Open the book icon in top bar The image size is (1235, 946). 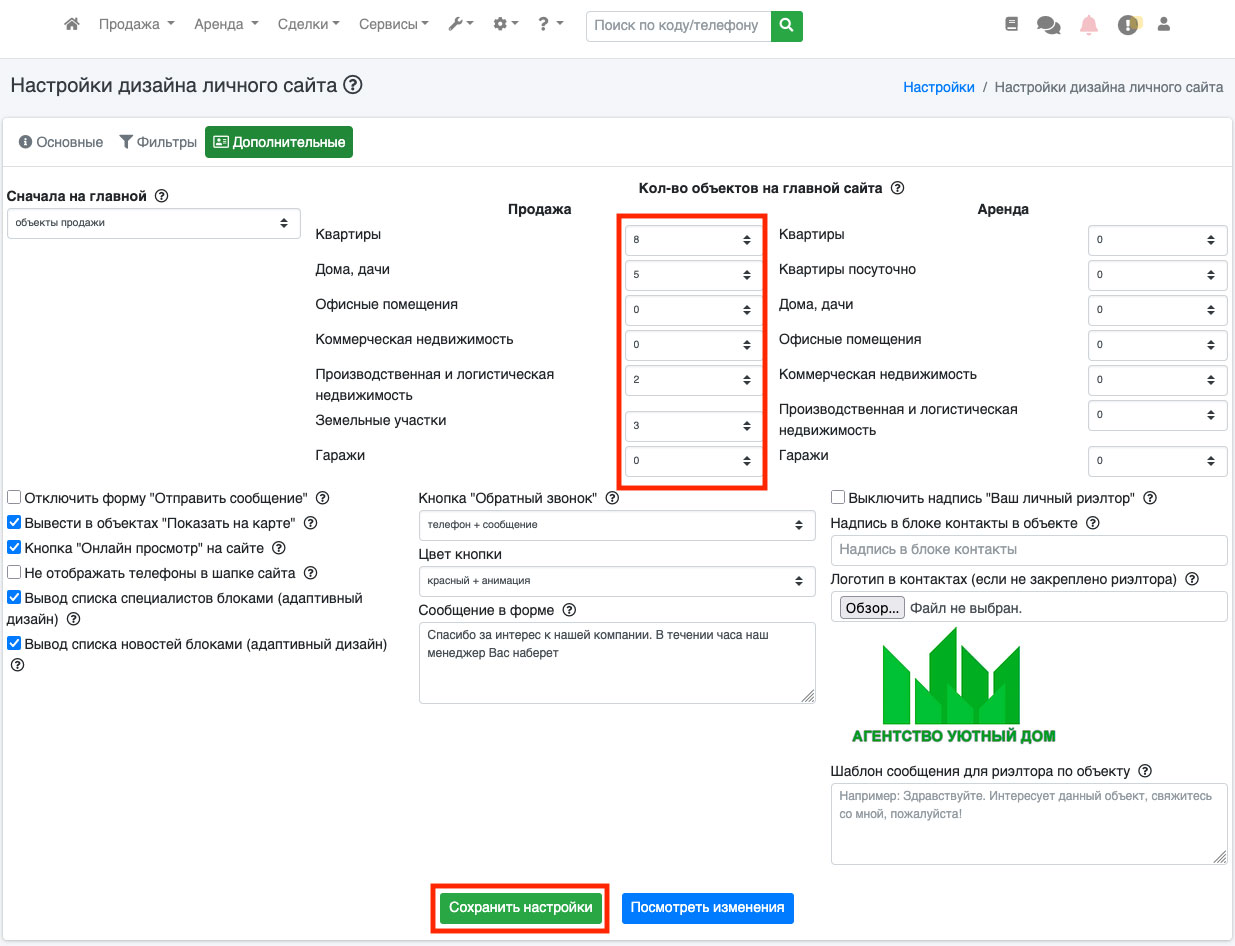click(x=1011, y=25)
